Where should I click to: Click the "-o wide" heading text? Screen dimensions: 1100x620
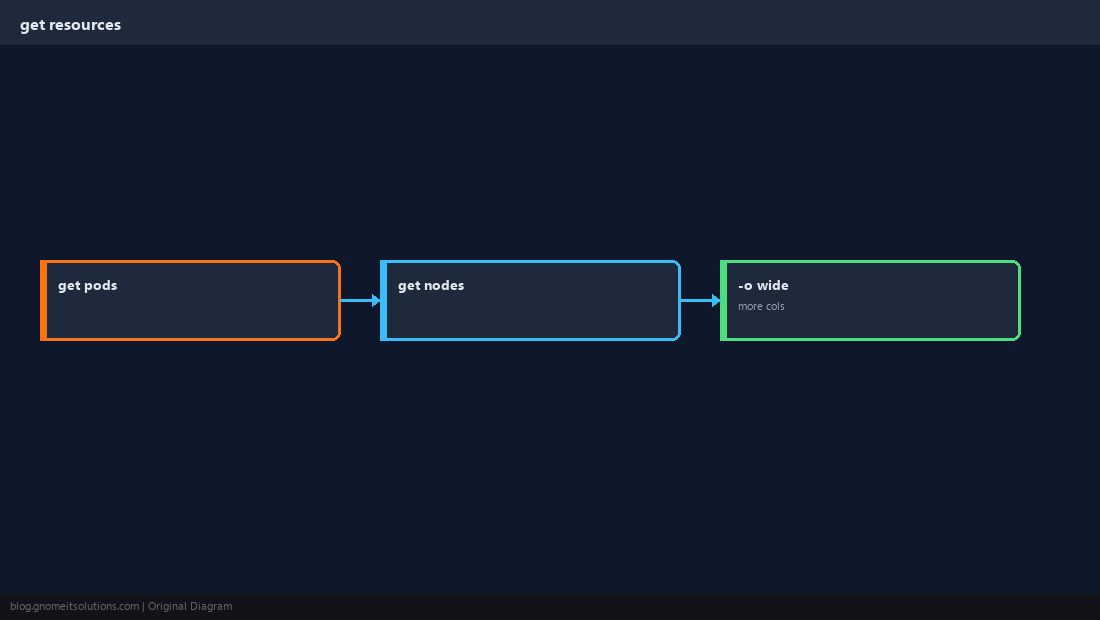coord(763,285)
